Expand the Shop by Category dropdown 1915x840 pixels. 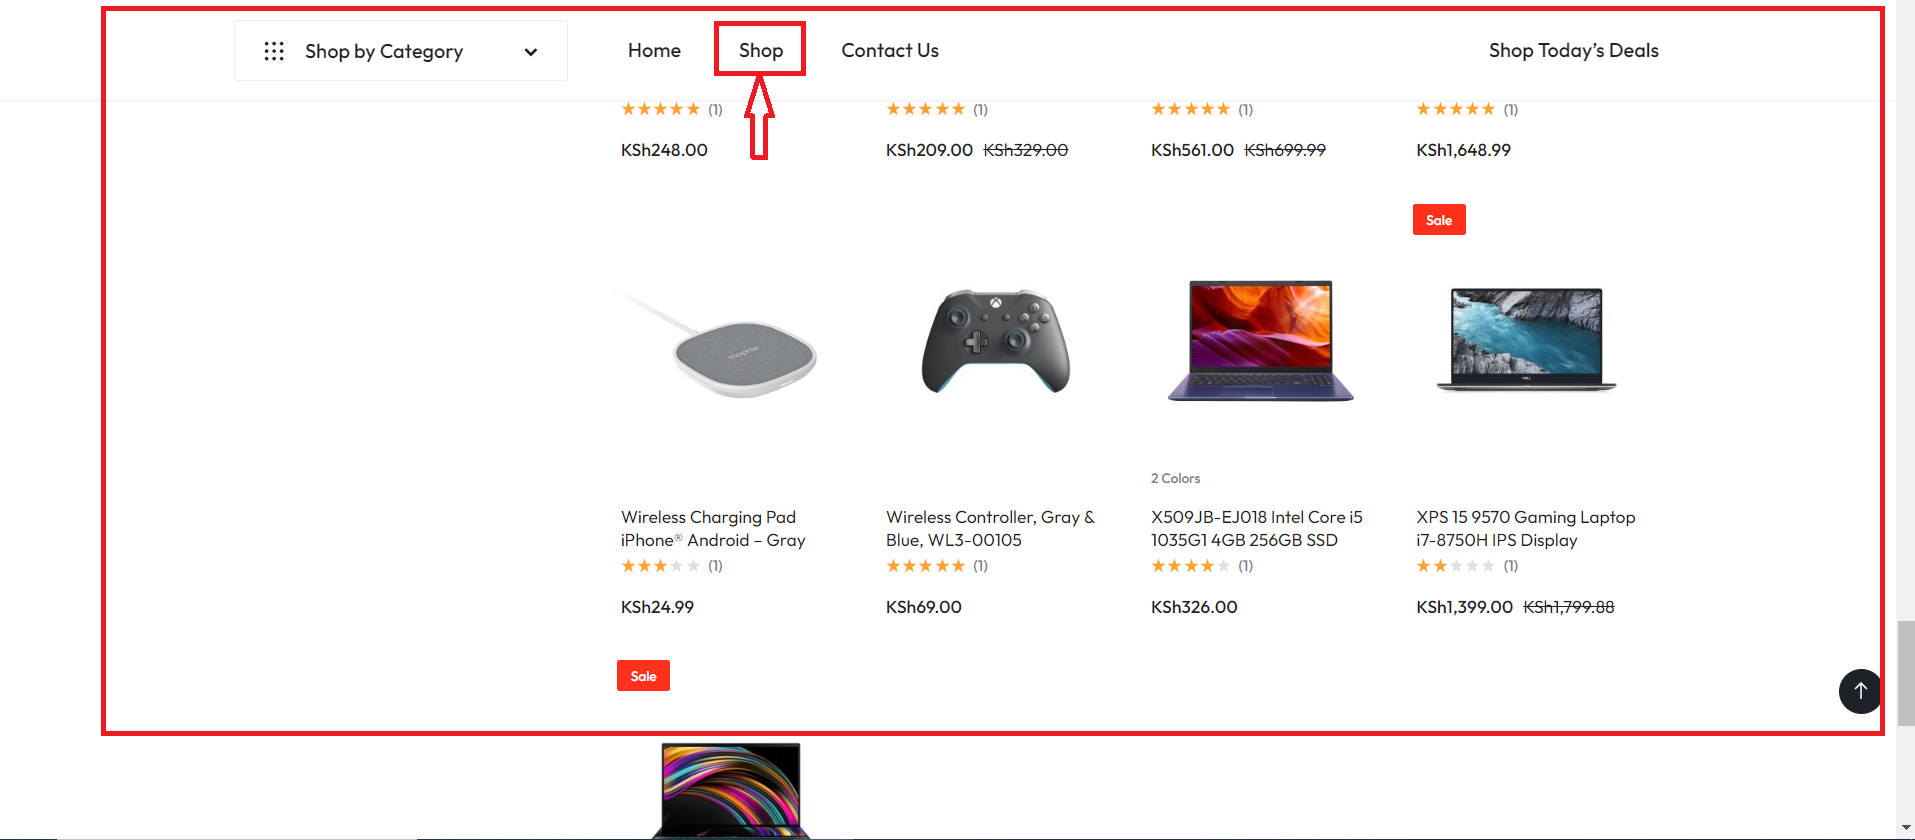pyautogui.click(x=400, y=50)
